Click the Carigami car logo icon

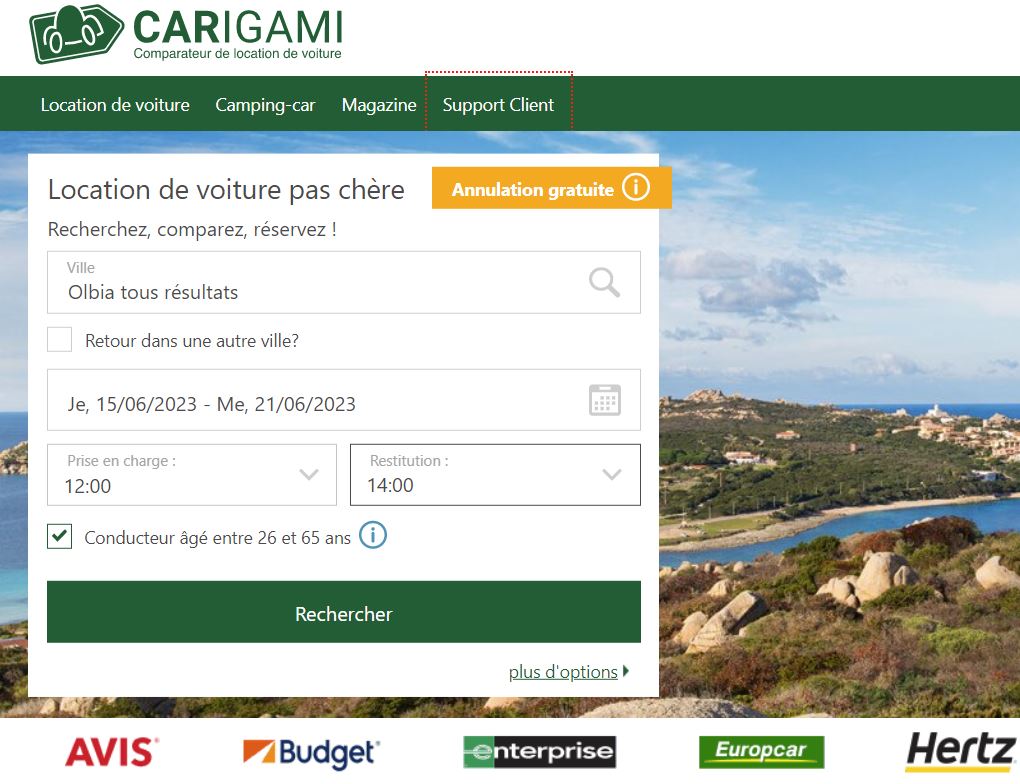coord(76,34)
